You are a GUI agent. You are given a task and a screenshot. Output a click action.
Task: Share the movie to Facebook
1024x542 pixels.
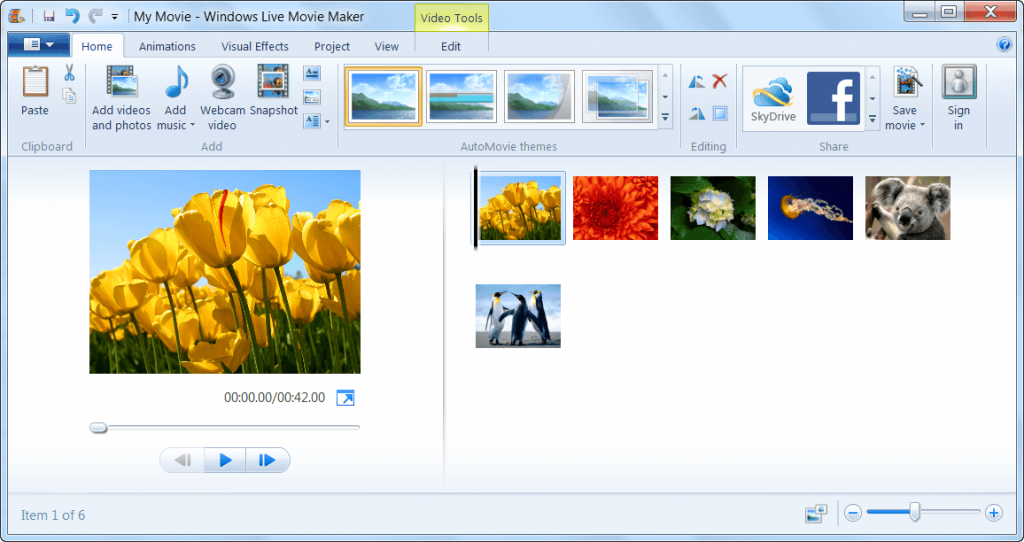[833, 98]
